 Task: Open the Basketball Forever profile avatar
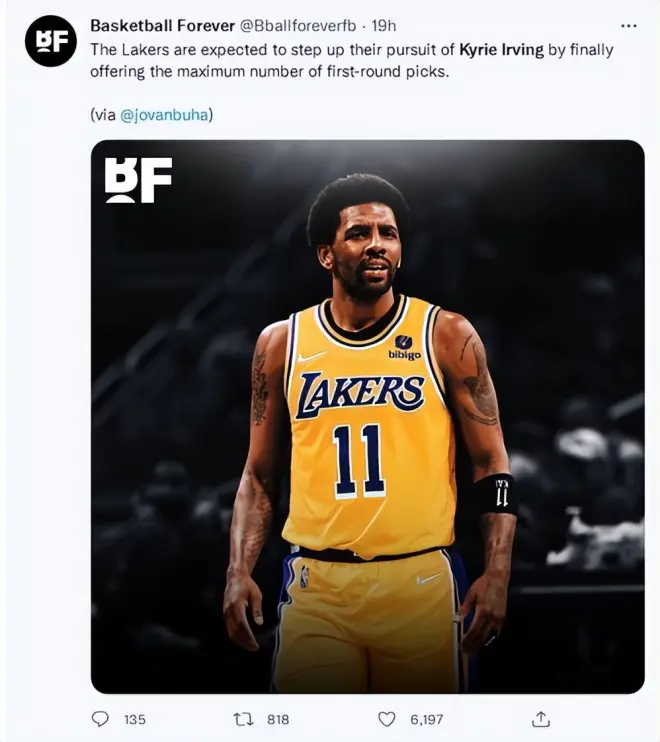click(x=51, y=41)
